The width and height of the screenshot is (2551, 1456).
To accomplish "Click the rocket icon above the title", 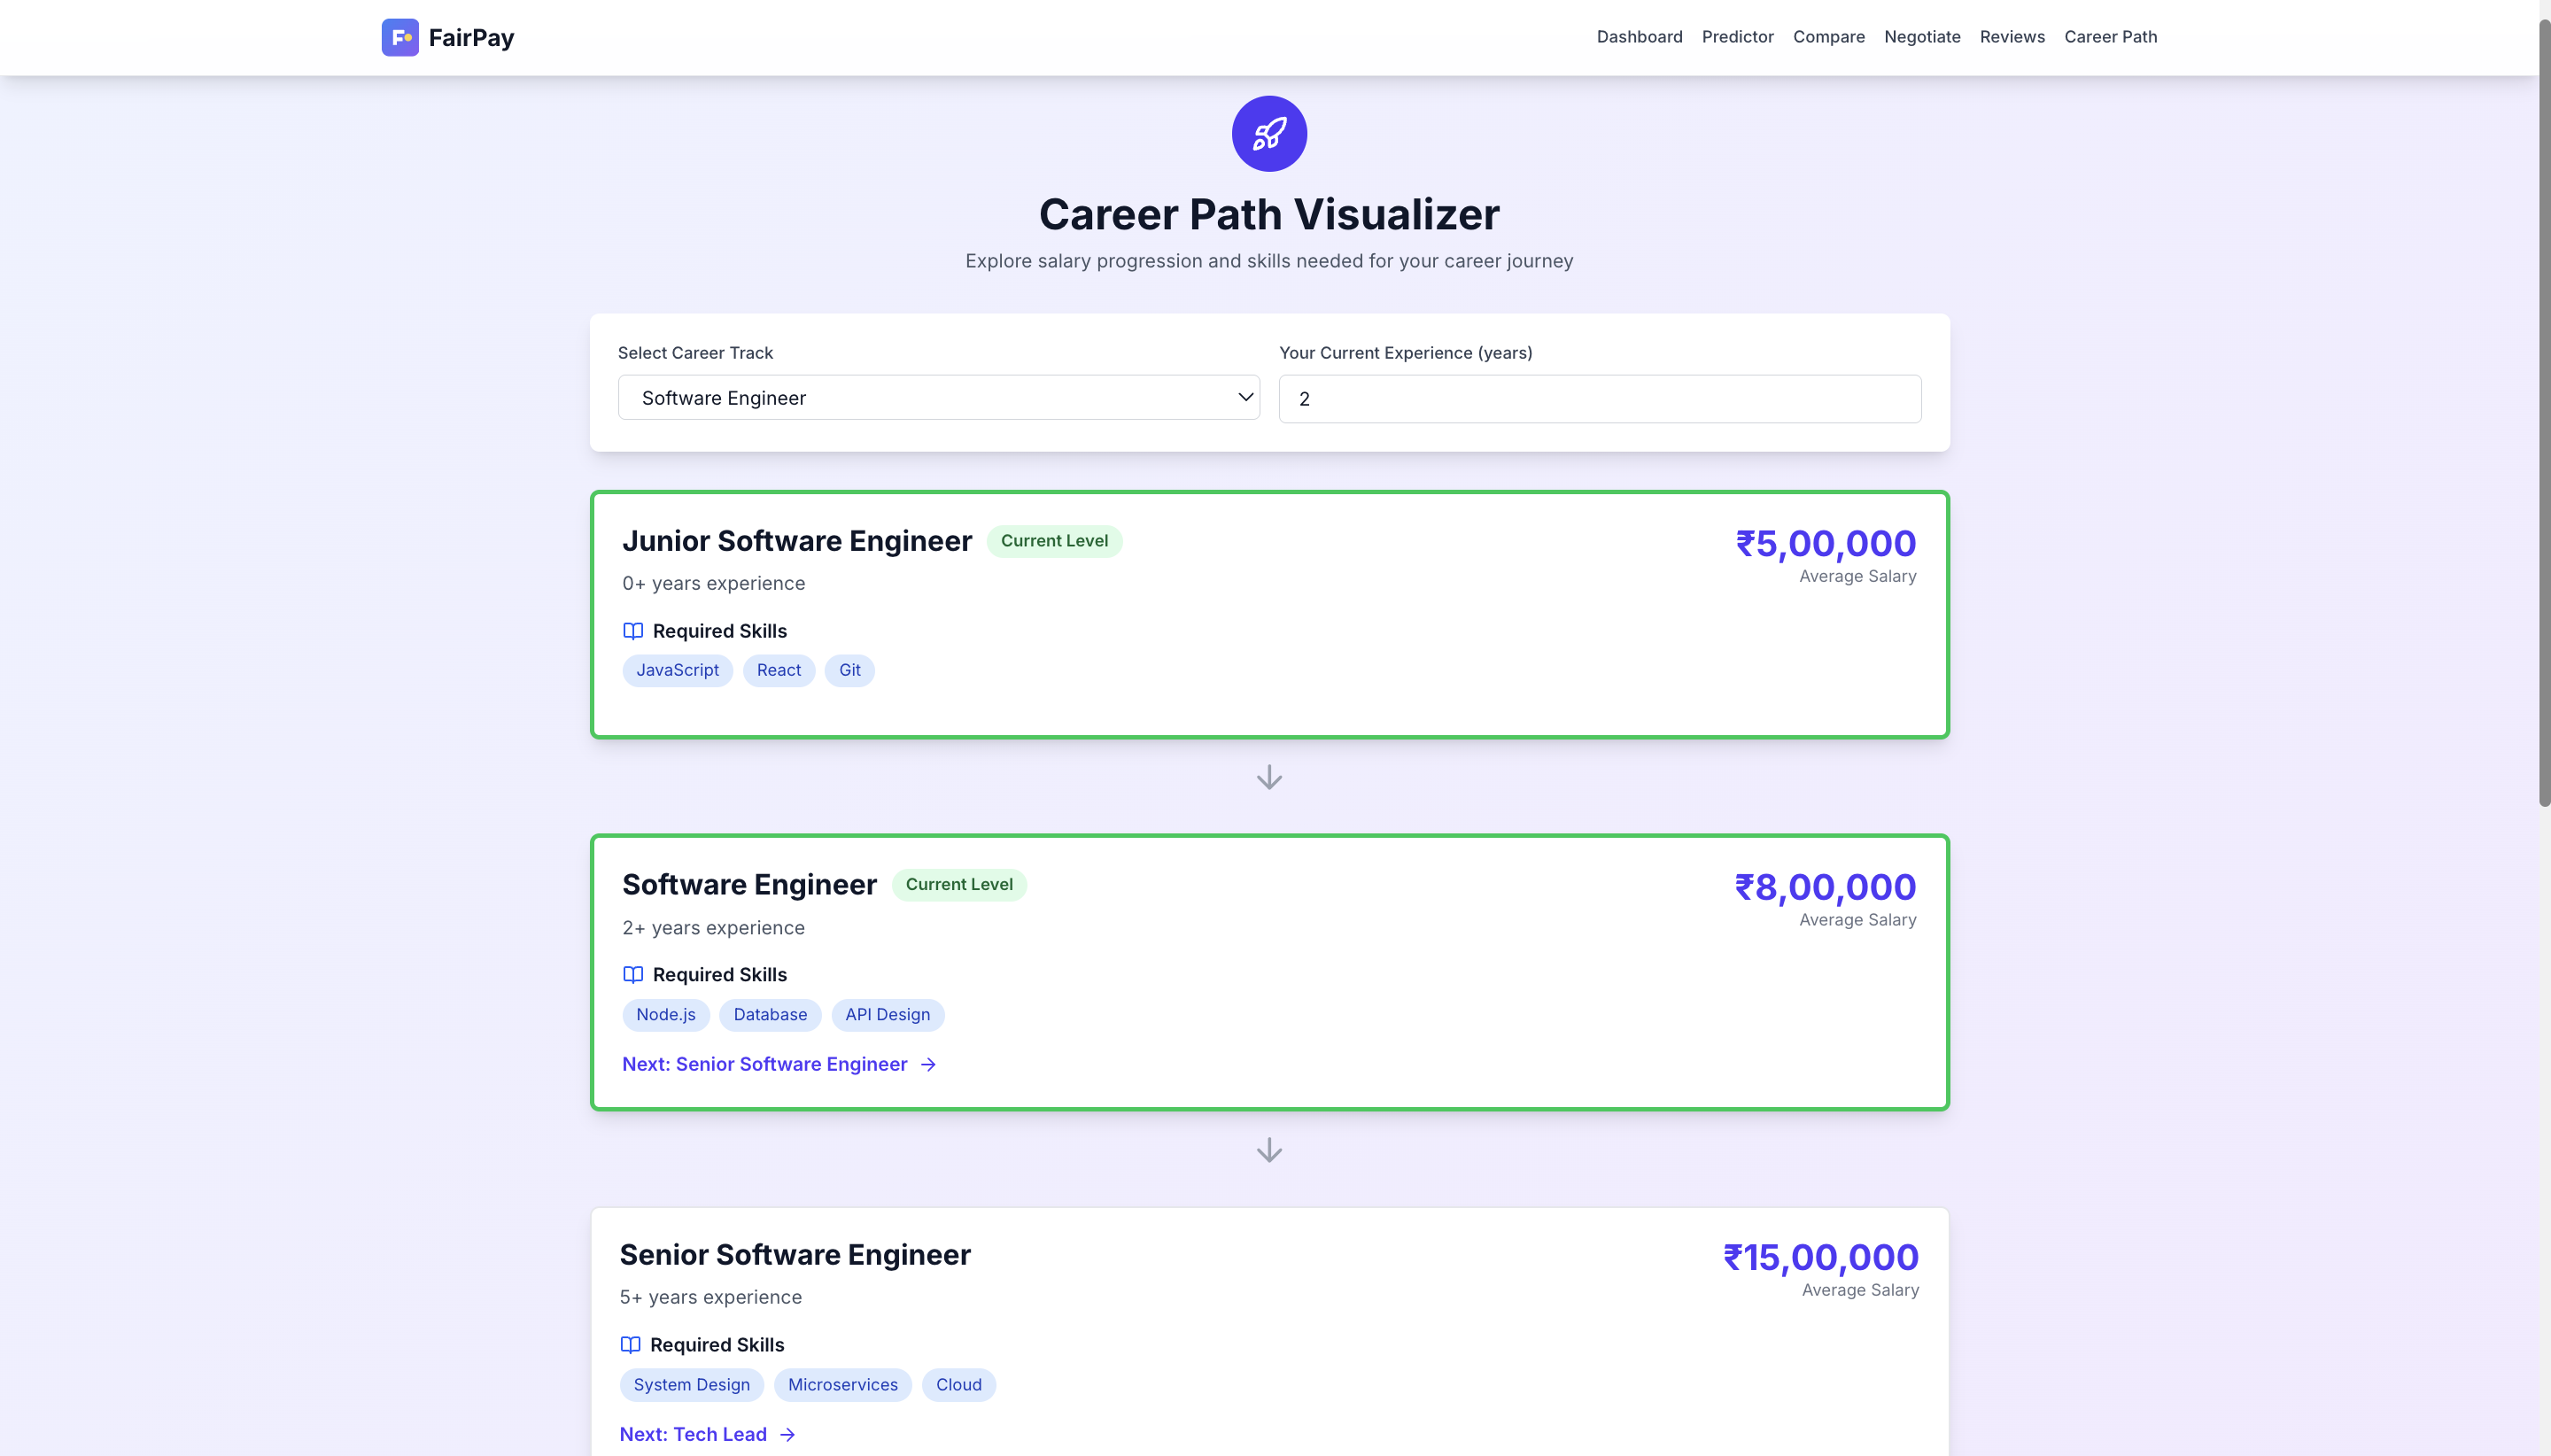I will (x=1268, y=134).
